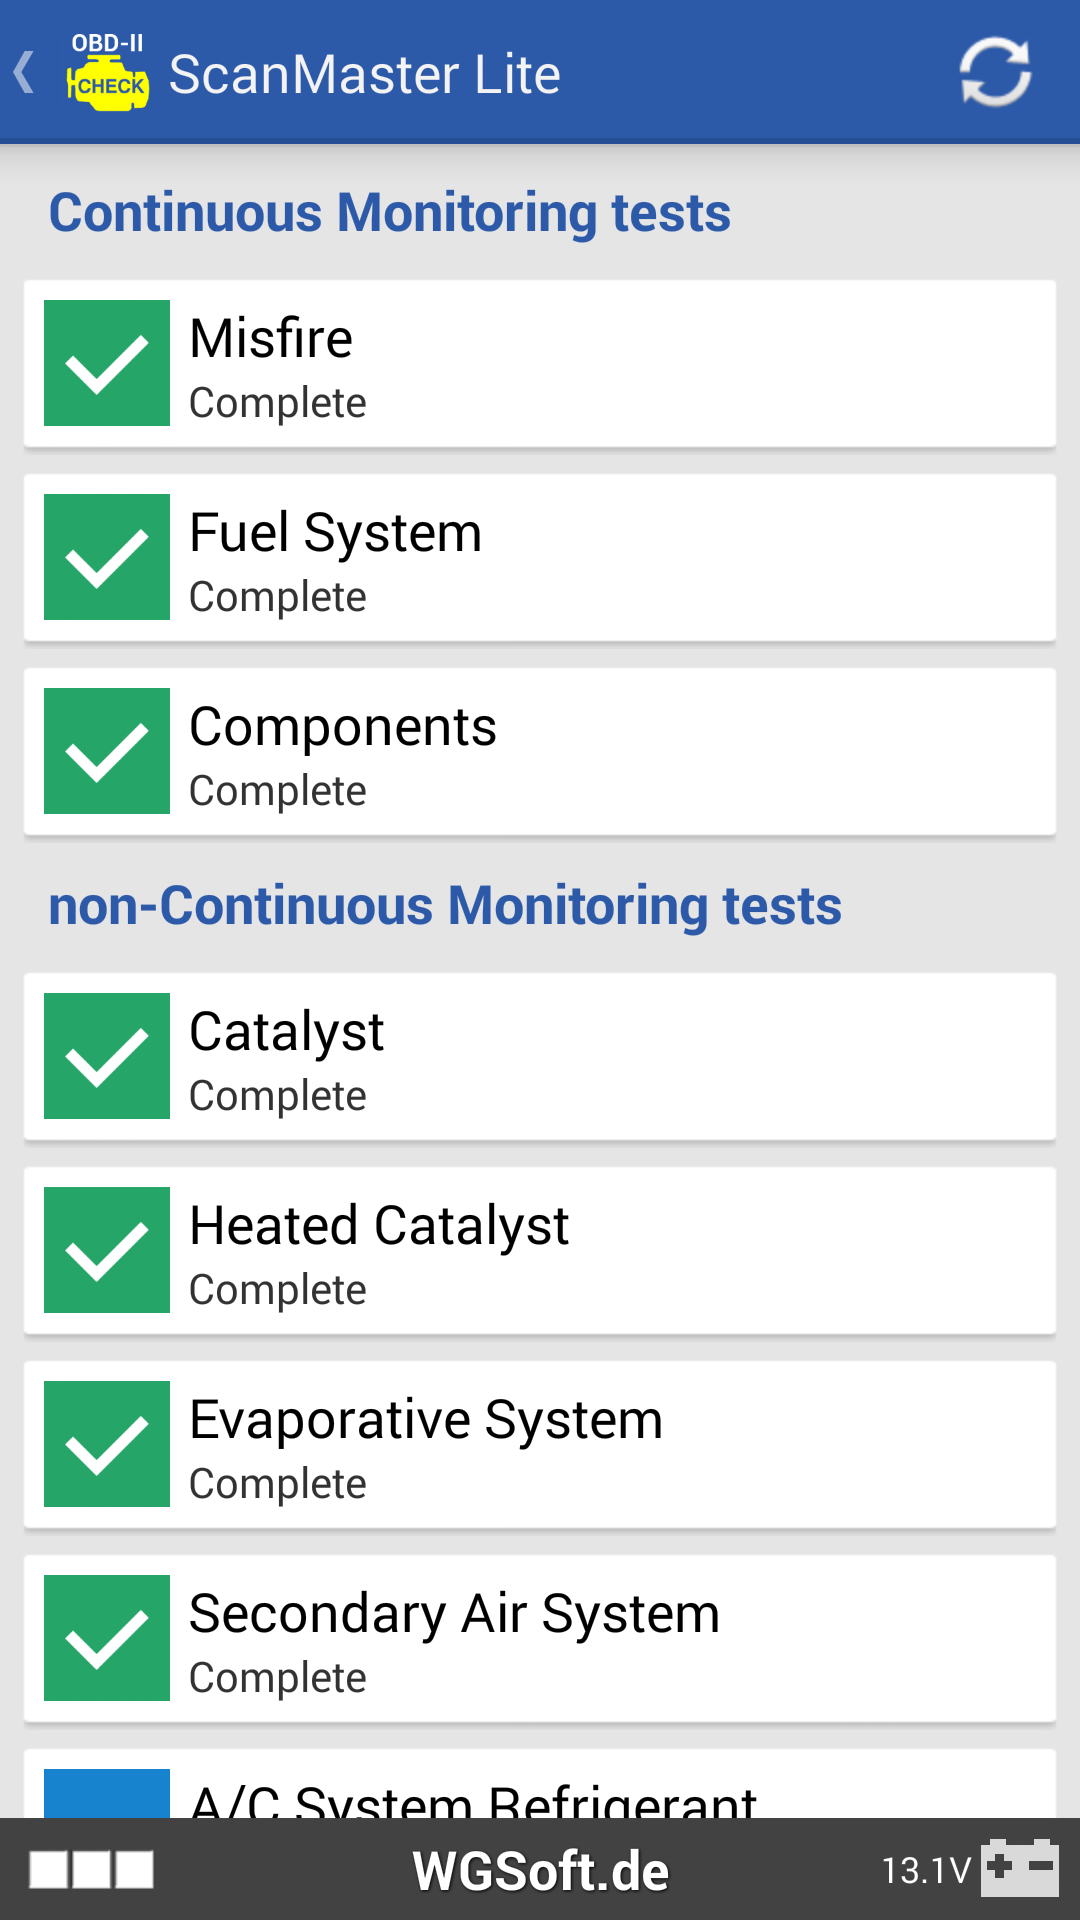Tap the green check beside Misfire

(x=107, y=363)
